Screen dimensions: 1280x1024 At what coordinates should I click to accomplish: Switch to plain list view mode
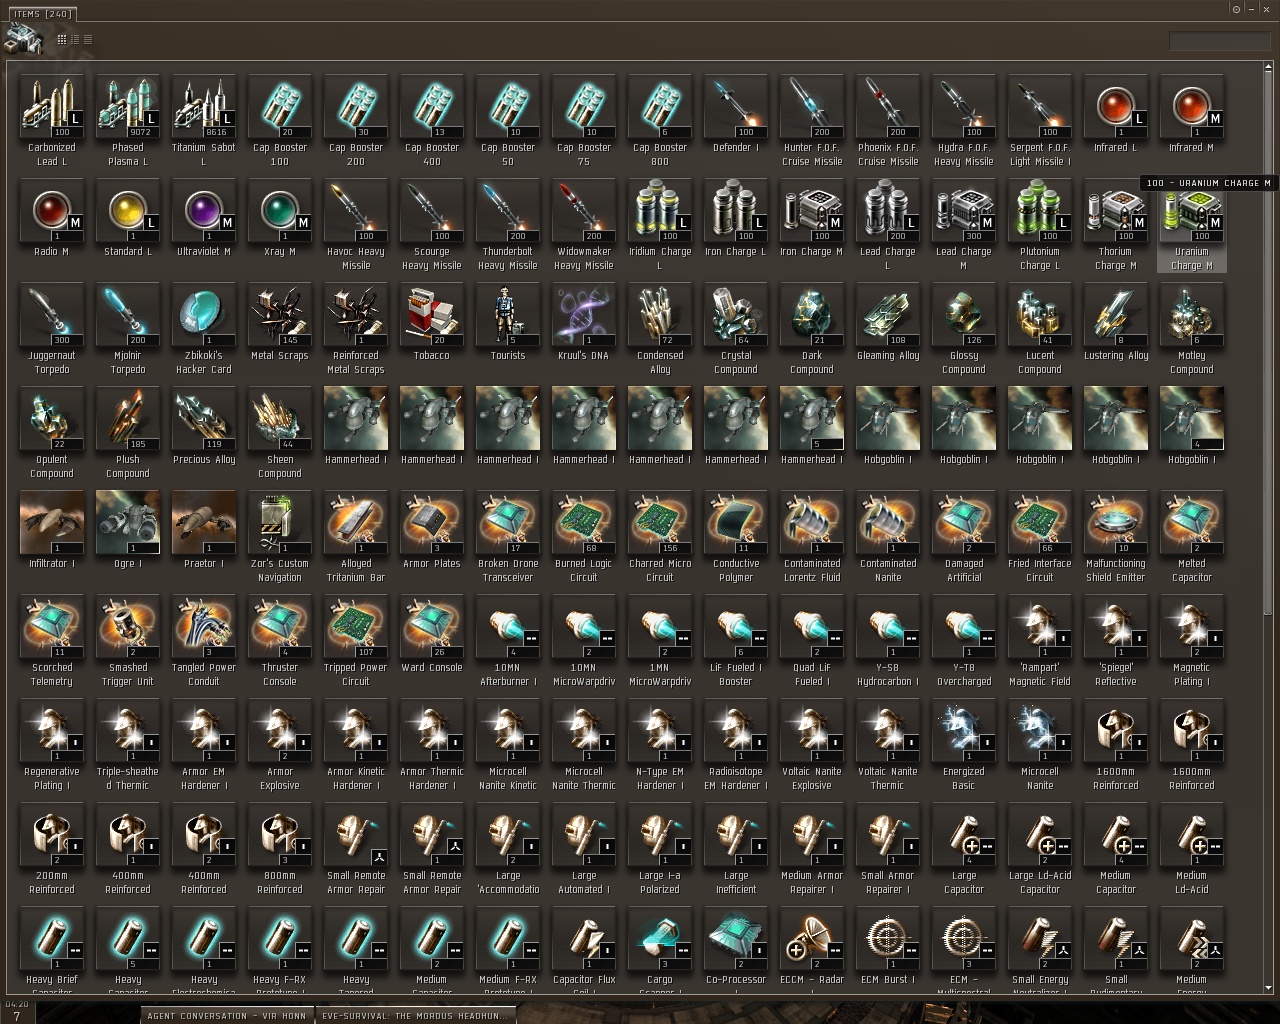(88, 39)
